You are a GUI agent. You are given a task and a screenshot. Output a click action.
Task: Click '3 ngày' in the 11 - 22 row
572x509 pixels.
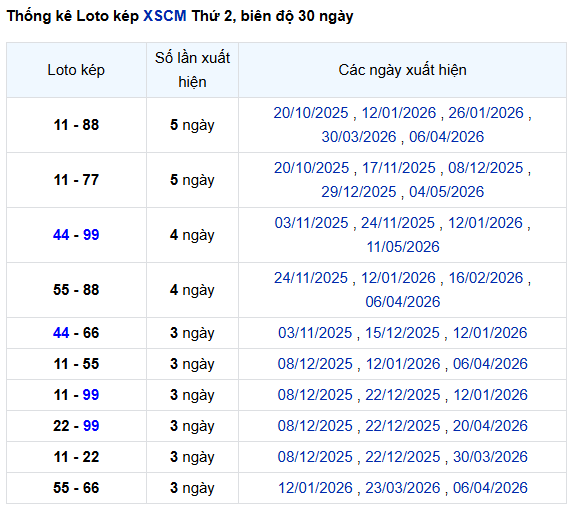[192, 457]
